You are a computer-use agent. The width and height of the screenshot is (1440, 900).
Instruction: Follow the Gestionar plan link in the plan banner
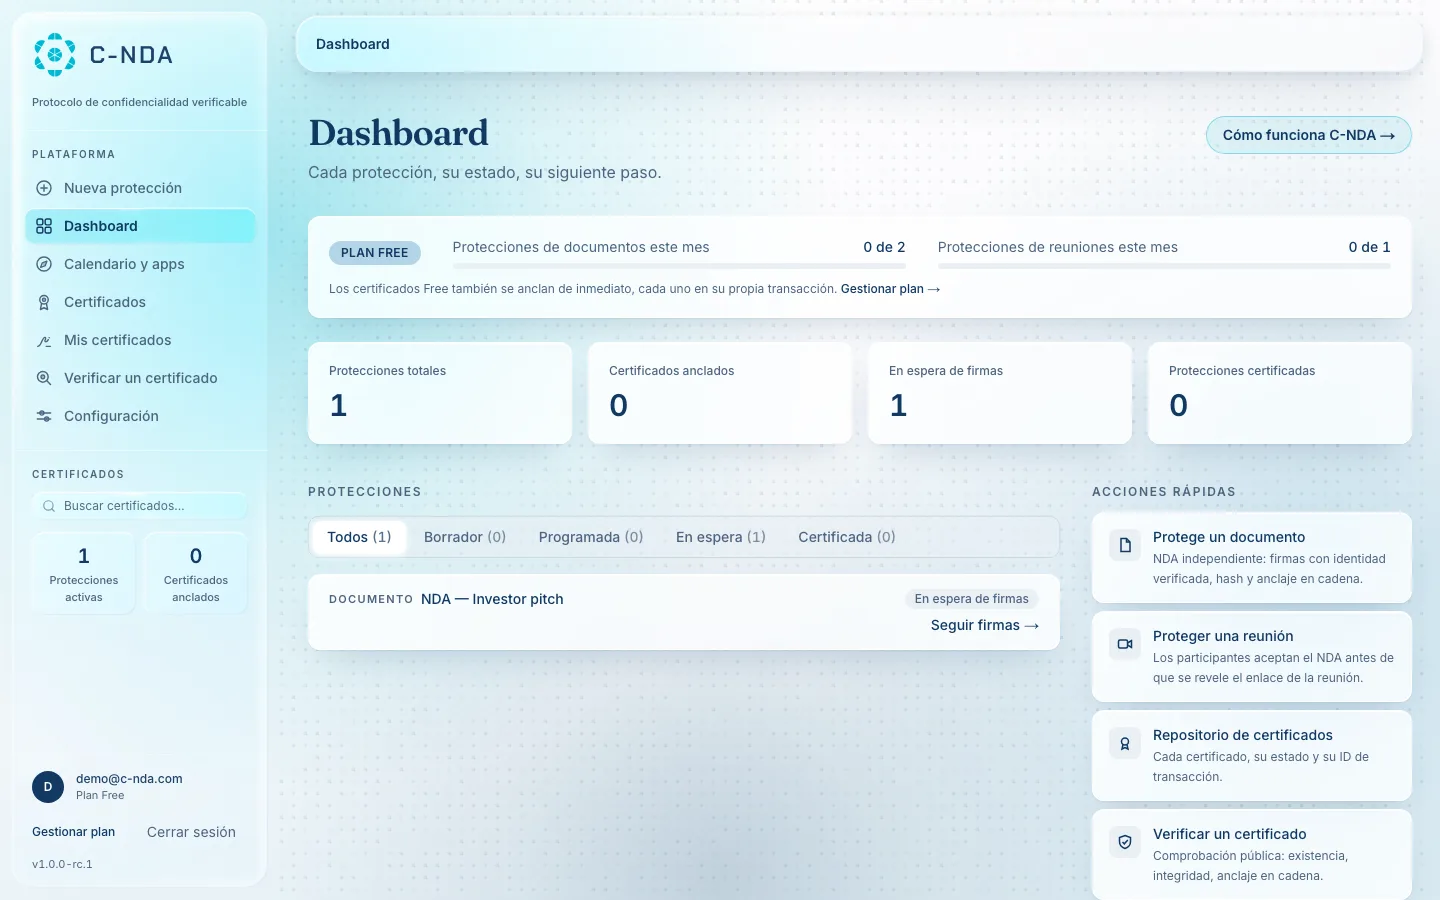pyautogui.click(x=890, y=289)
